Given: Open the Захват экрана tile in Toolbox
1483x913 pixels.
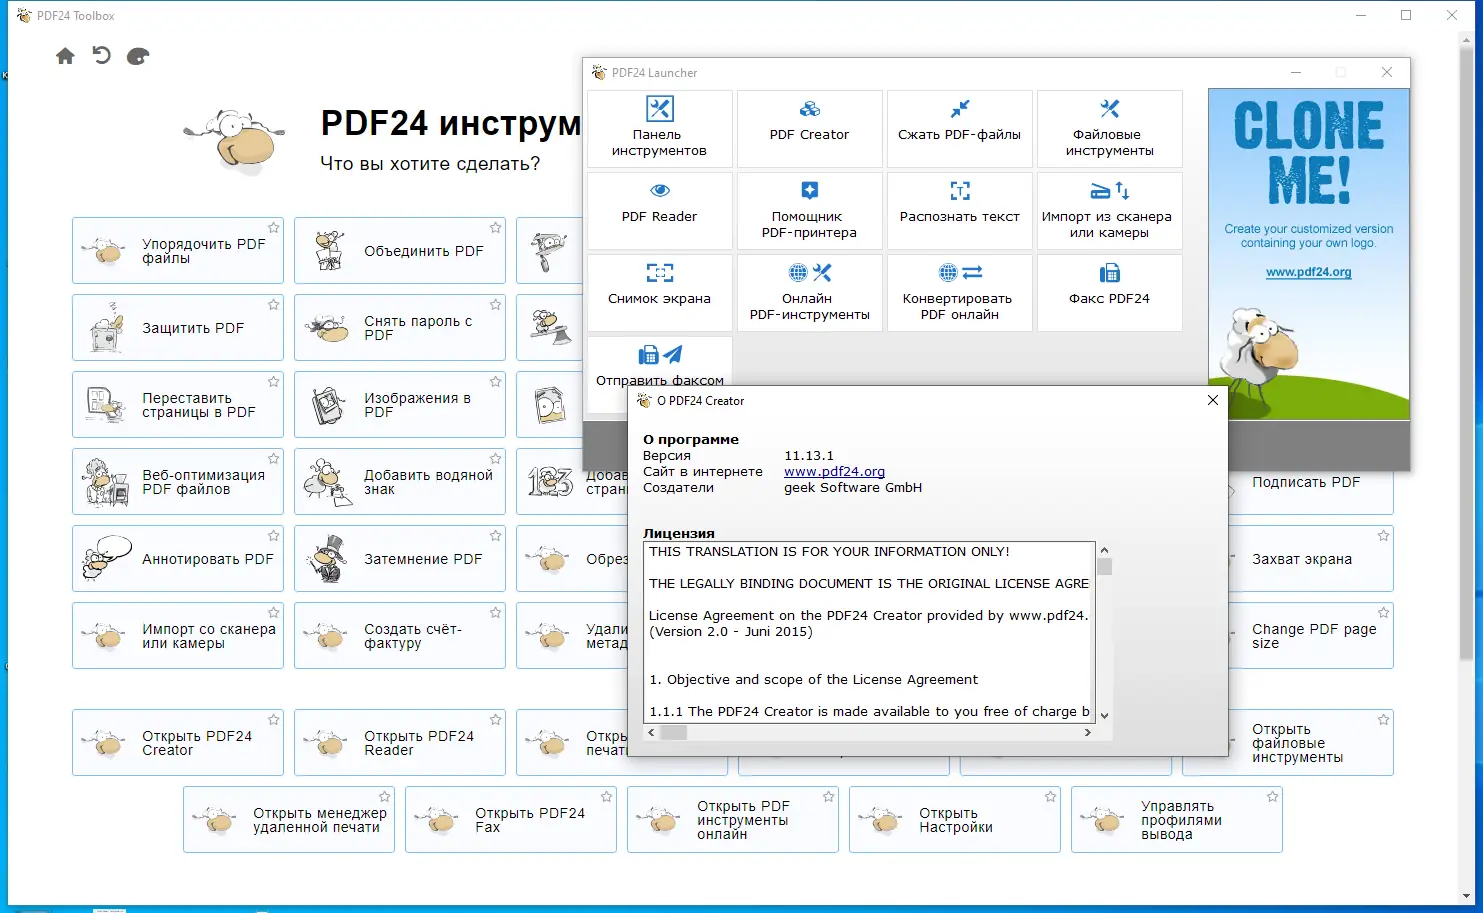Looking at the screenshot, I should coord(1310,559).
